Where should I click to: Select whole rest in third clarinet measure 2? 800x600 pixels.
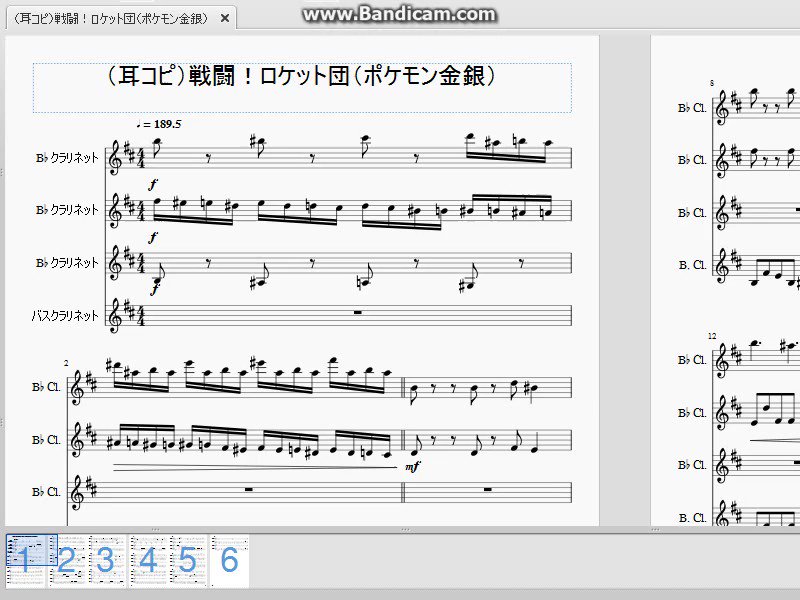pyautogui.click(x=248, y=489)
